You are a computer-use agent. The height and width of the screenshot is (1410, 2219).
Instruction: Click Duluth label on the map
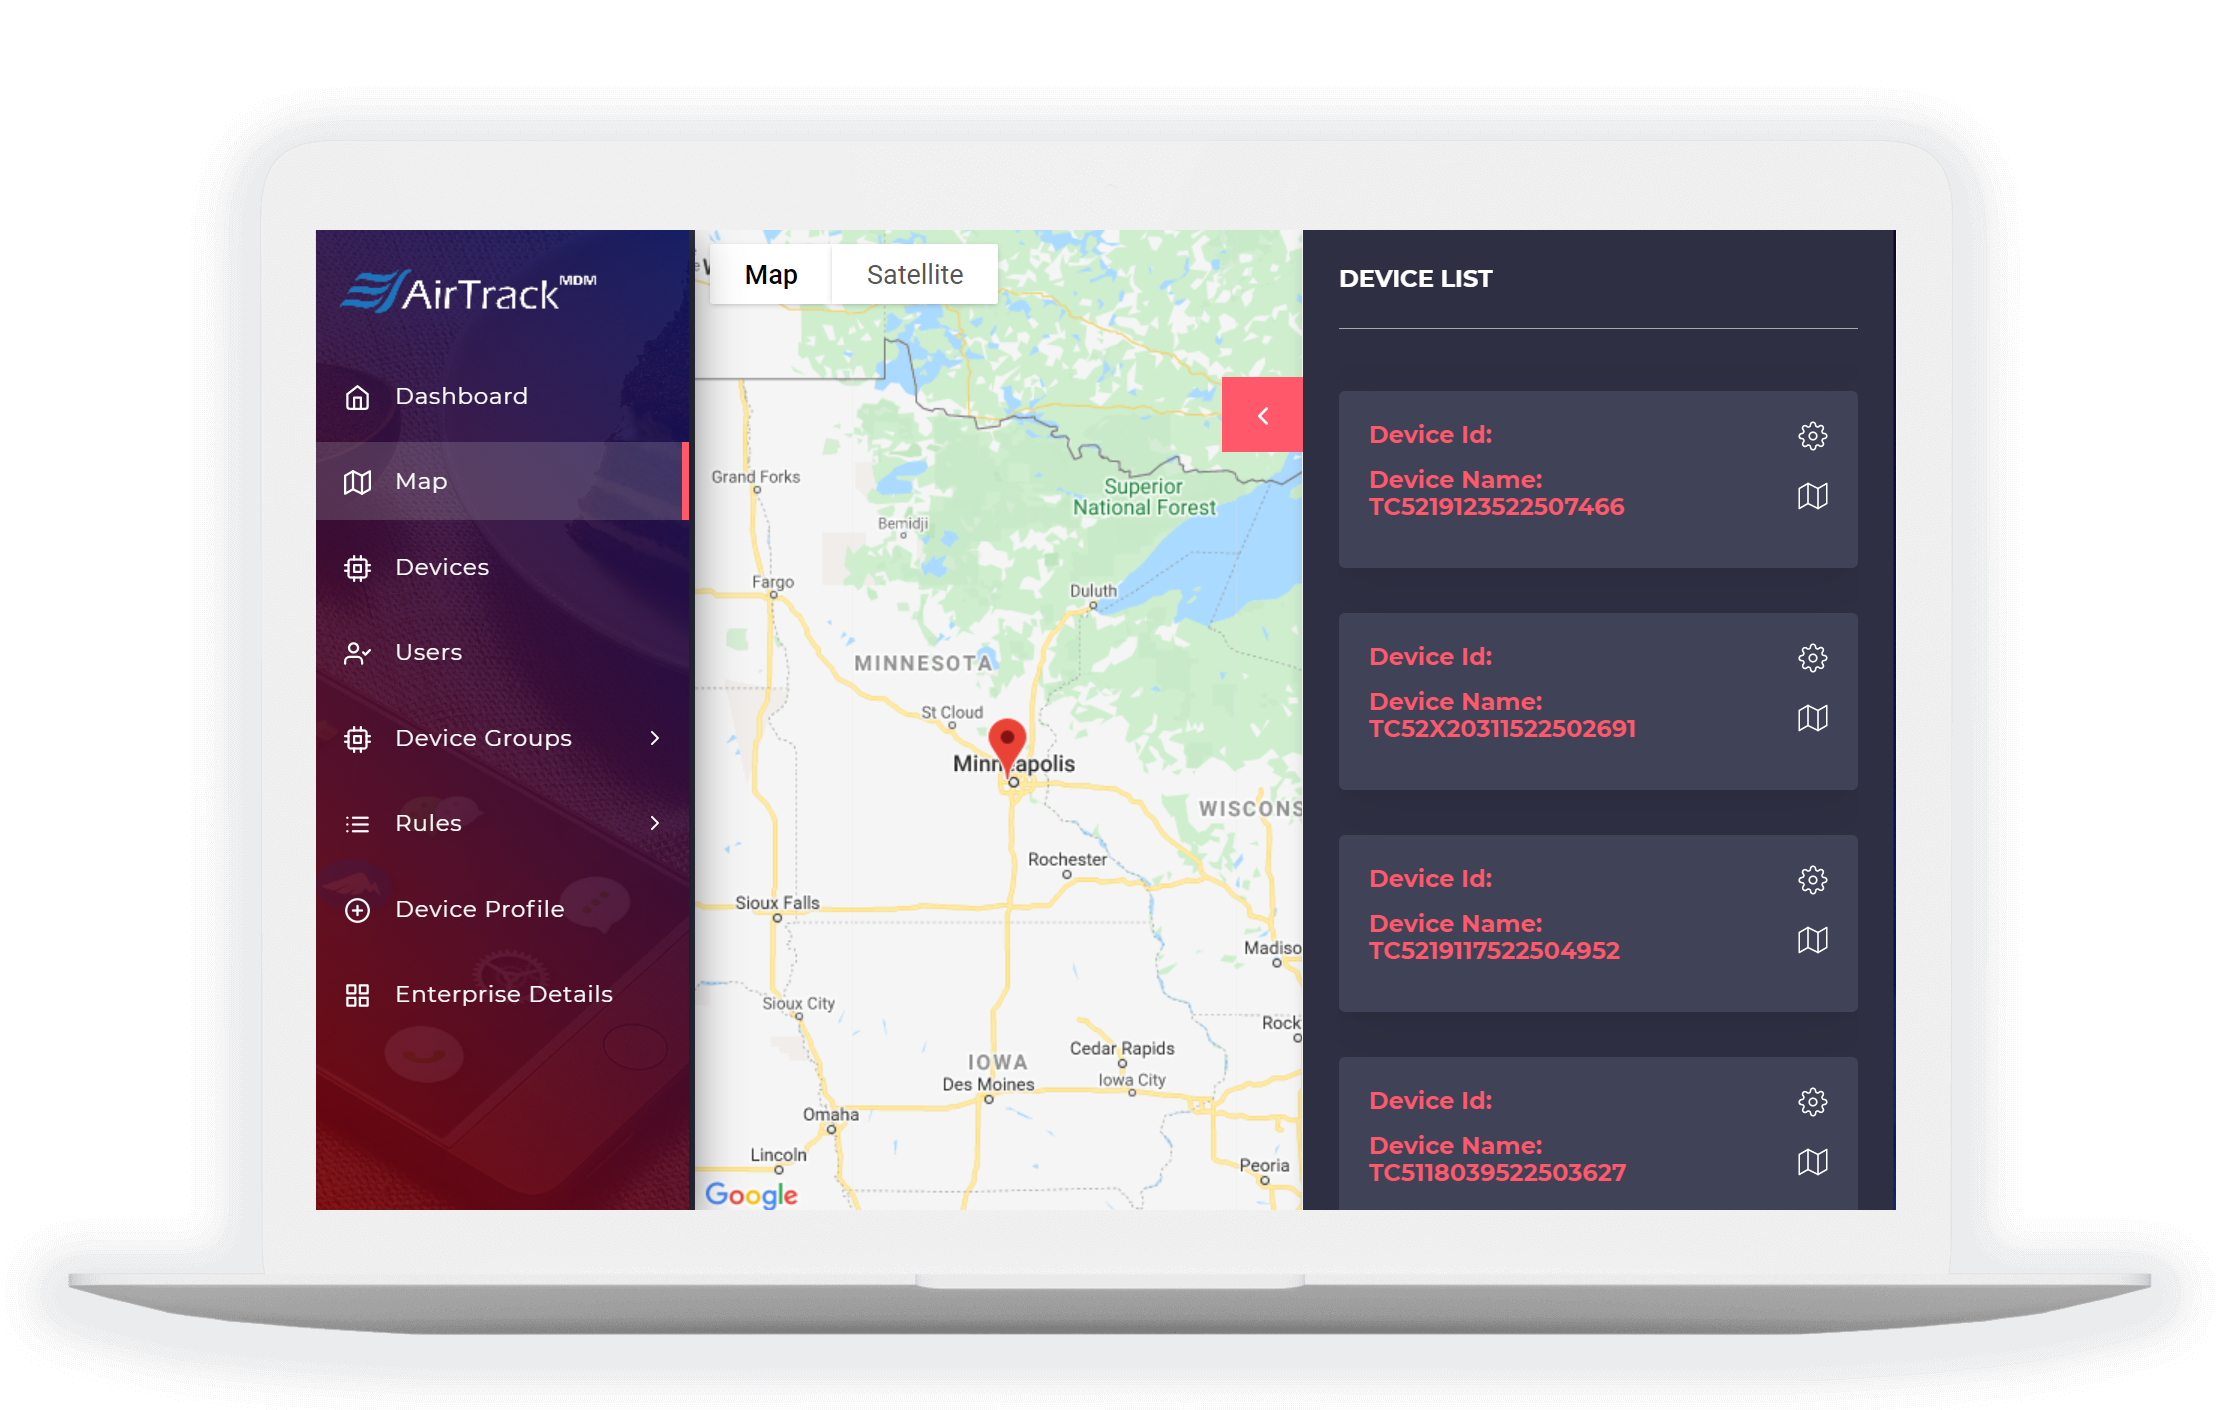(x=1093, y=591)
